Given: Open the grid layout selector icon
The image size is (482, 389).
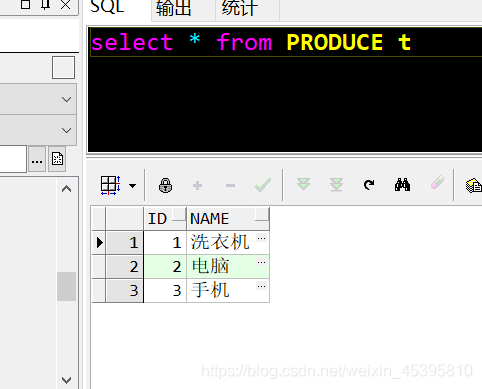Looking at the screenshot, I should tap(110, 185).
